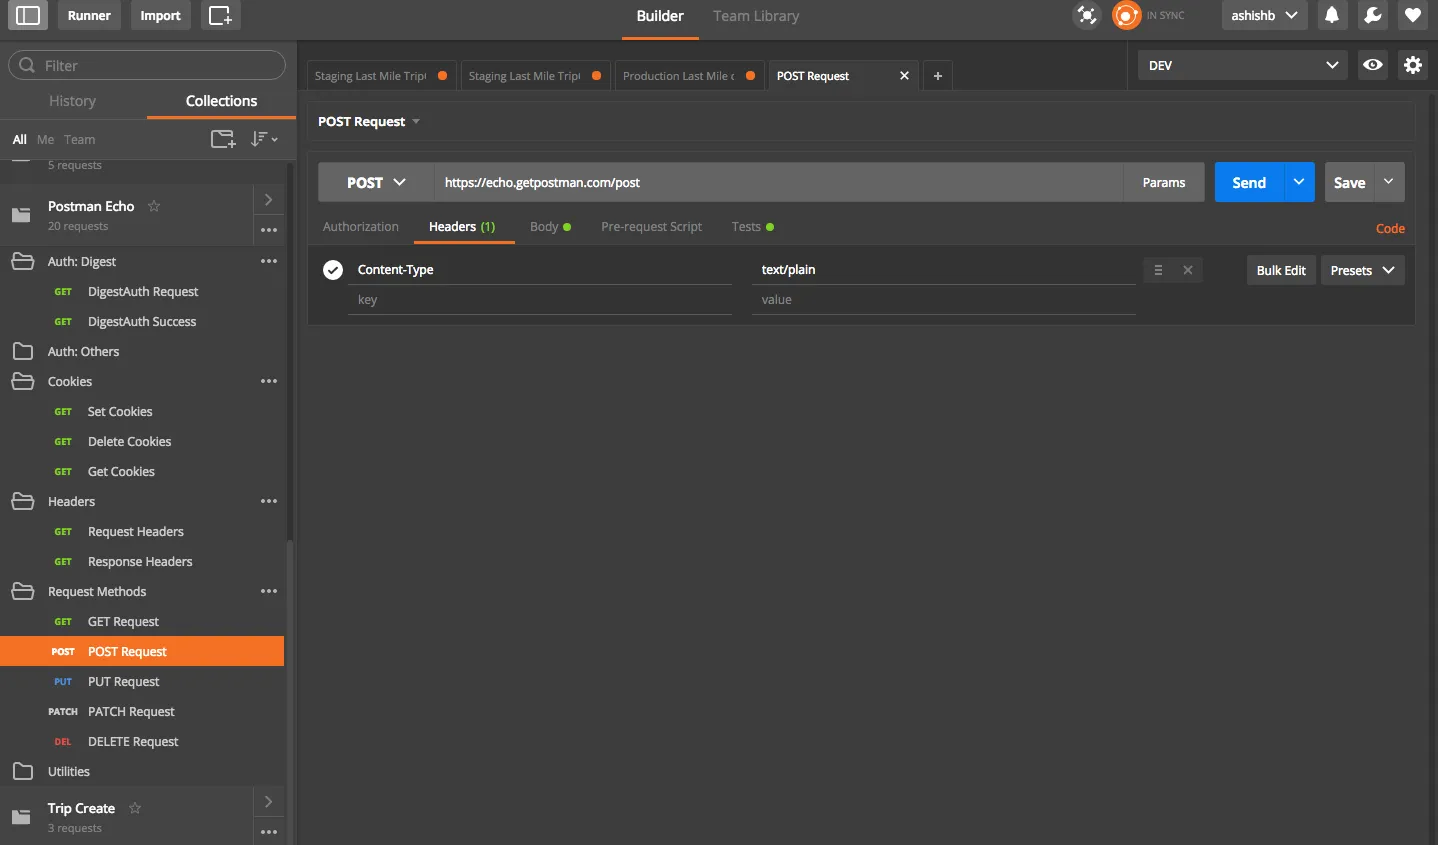This screenshot has height=845, width=1438.
Task: Open the Team Library tab
Action: pos(756,16)
